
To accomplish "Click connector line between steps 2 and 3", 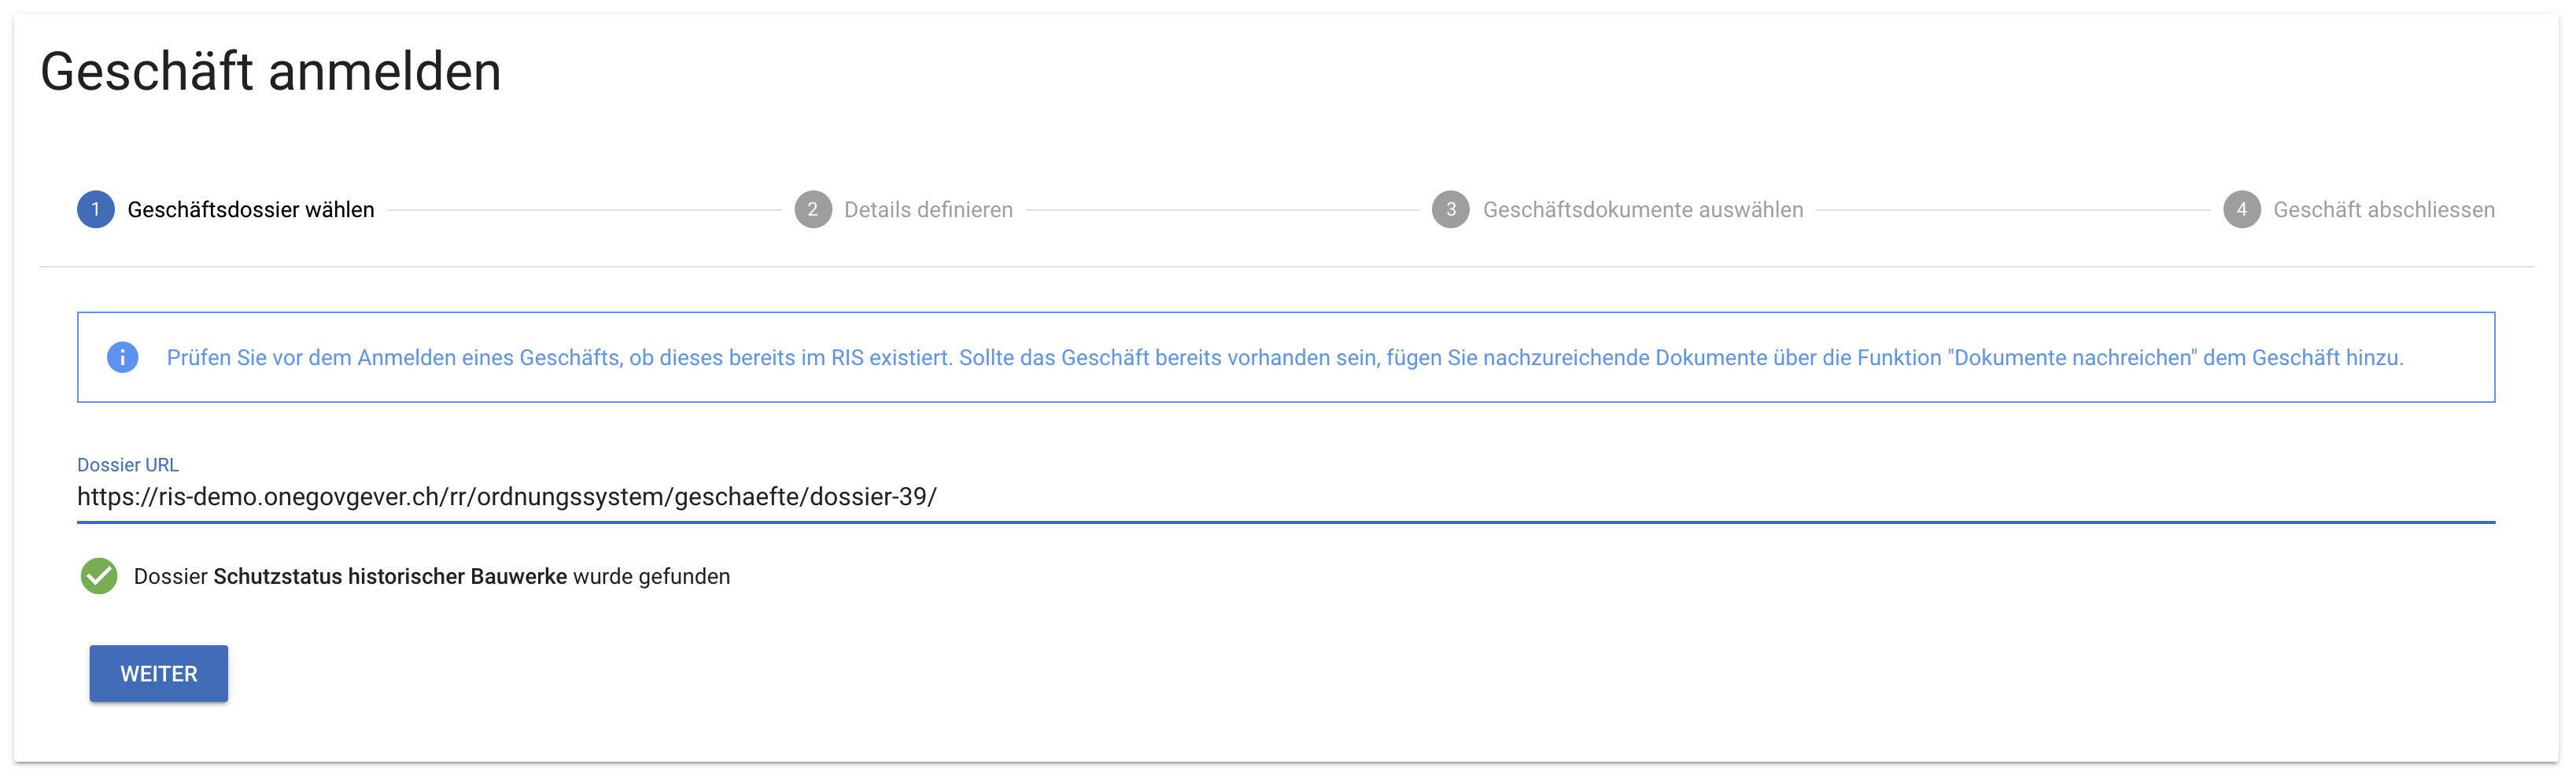I will tap(1222, 210).
